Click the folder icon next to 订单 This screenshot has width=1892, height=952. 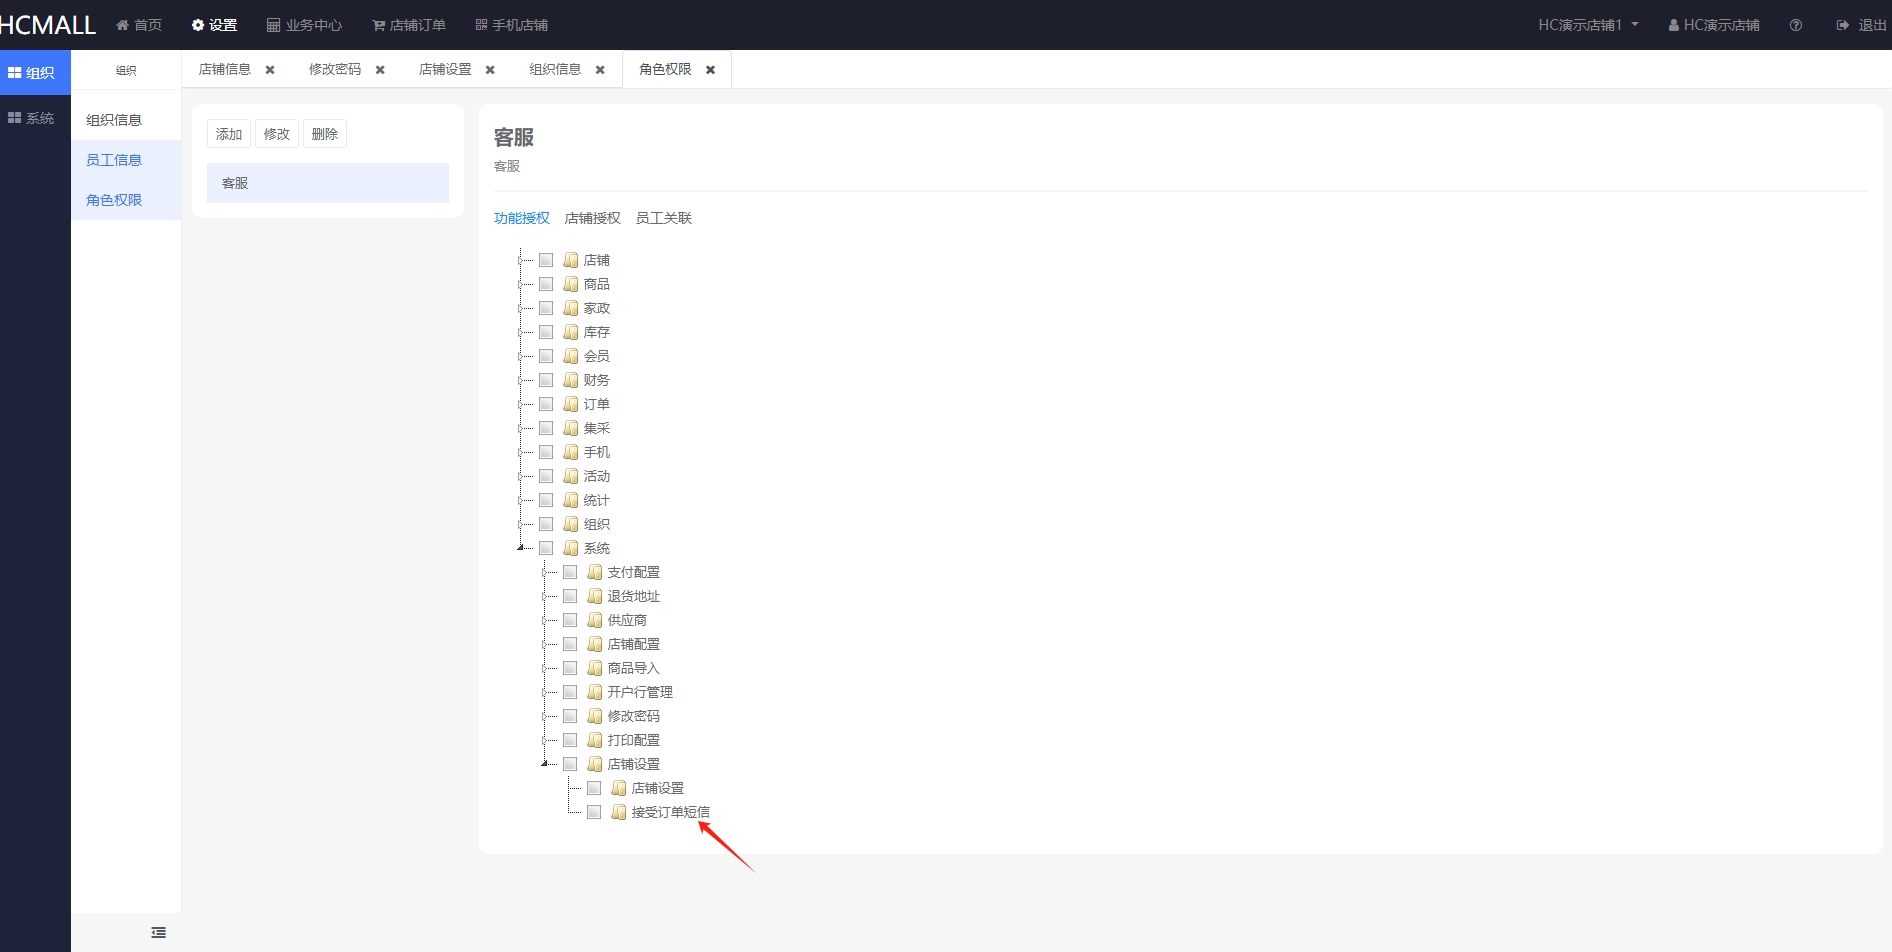click(x=571, y=404)
